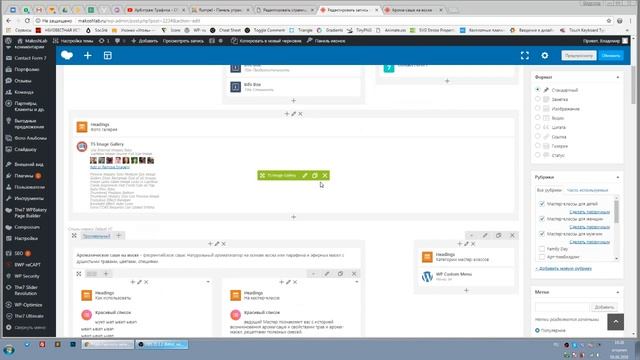The width and height of the screenshot is (640, 360).
Task: Click the Предпросмотр button
Action: pos(579,56)
